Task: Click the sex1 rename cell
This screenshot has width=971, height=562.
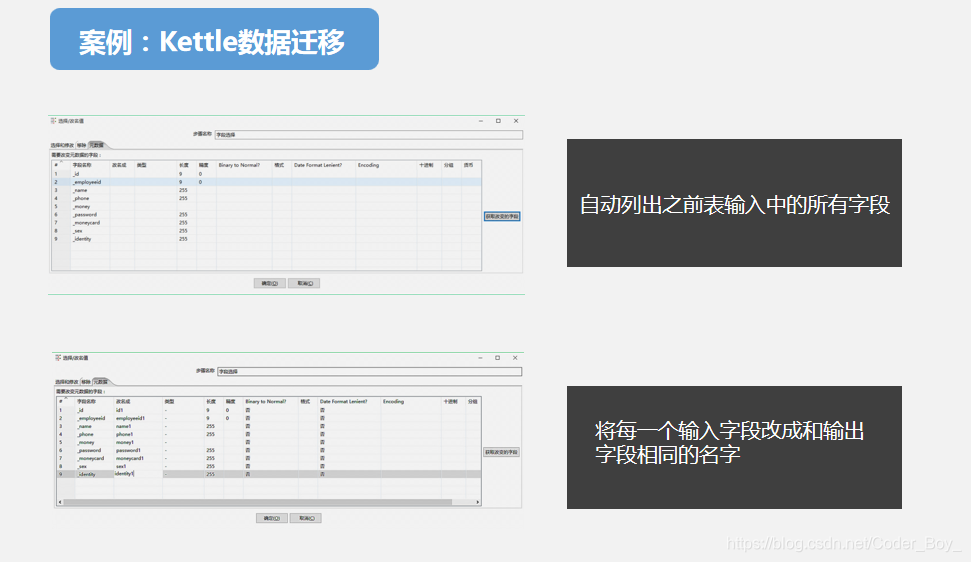Action: (121, 466)
